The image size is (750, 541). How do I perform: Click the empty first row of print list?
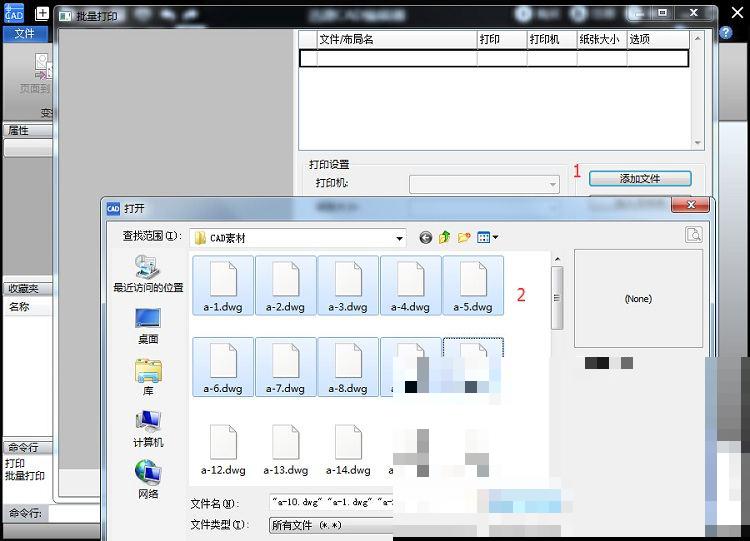pyautogui.click(x=494, y=58)
